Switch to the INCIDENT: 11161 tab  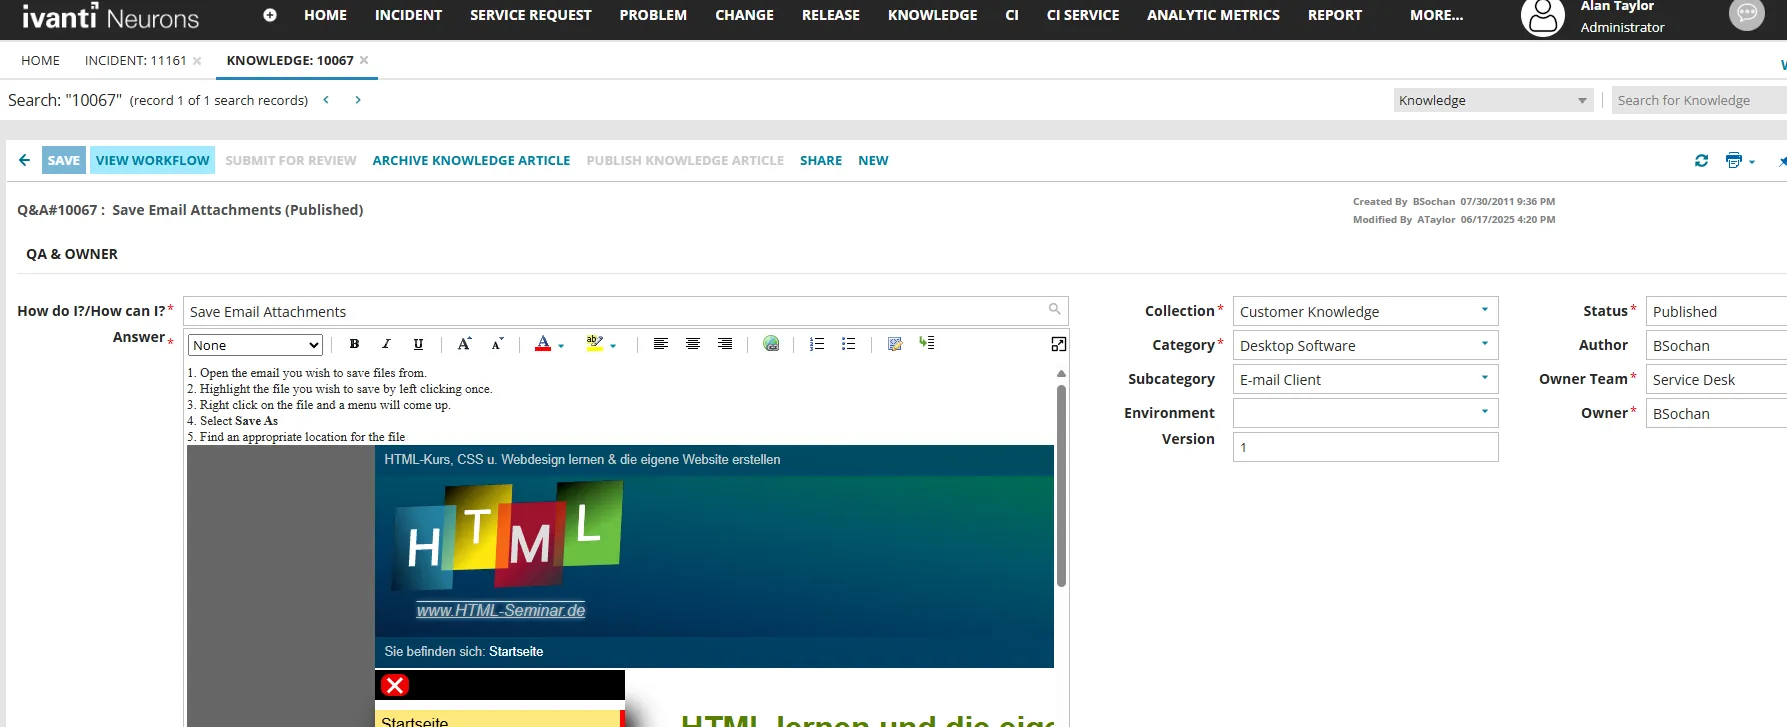click(136, 61)
